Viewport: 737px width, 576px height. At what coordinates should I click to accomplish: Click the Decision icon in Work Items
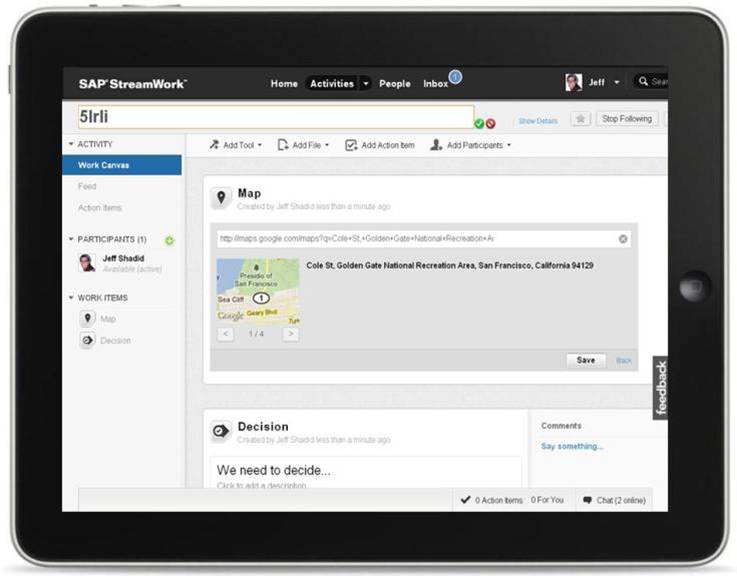[x=87, y=339]
